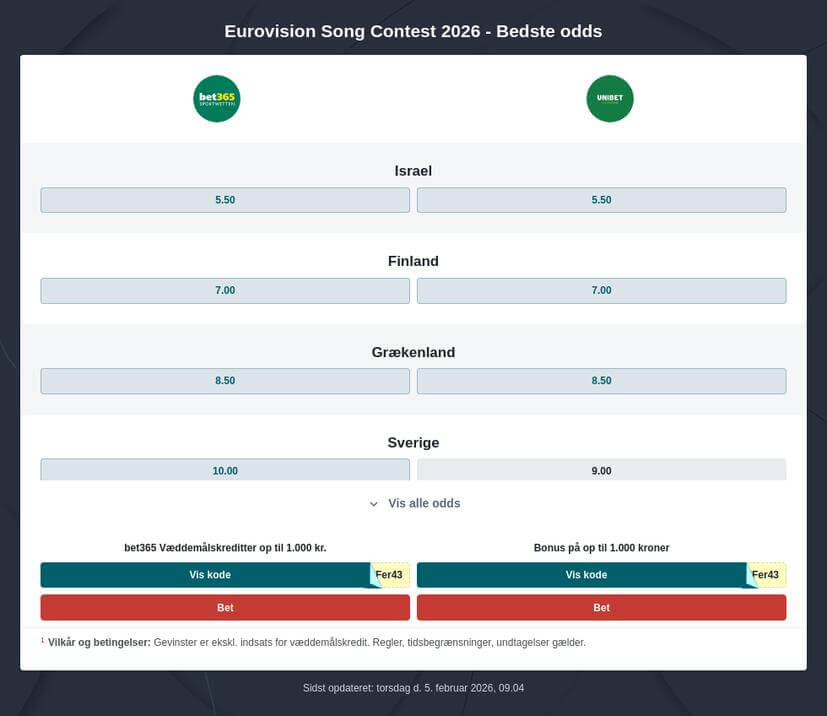Pick Unibet Finland odds 7.00

coord(601,291)
